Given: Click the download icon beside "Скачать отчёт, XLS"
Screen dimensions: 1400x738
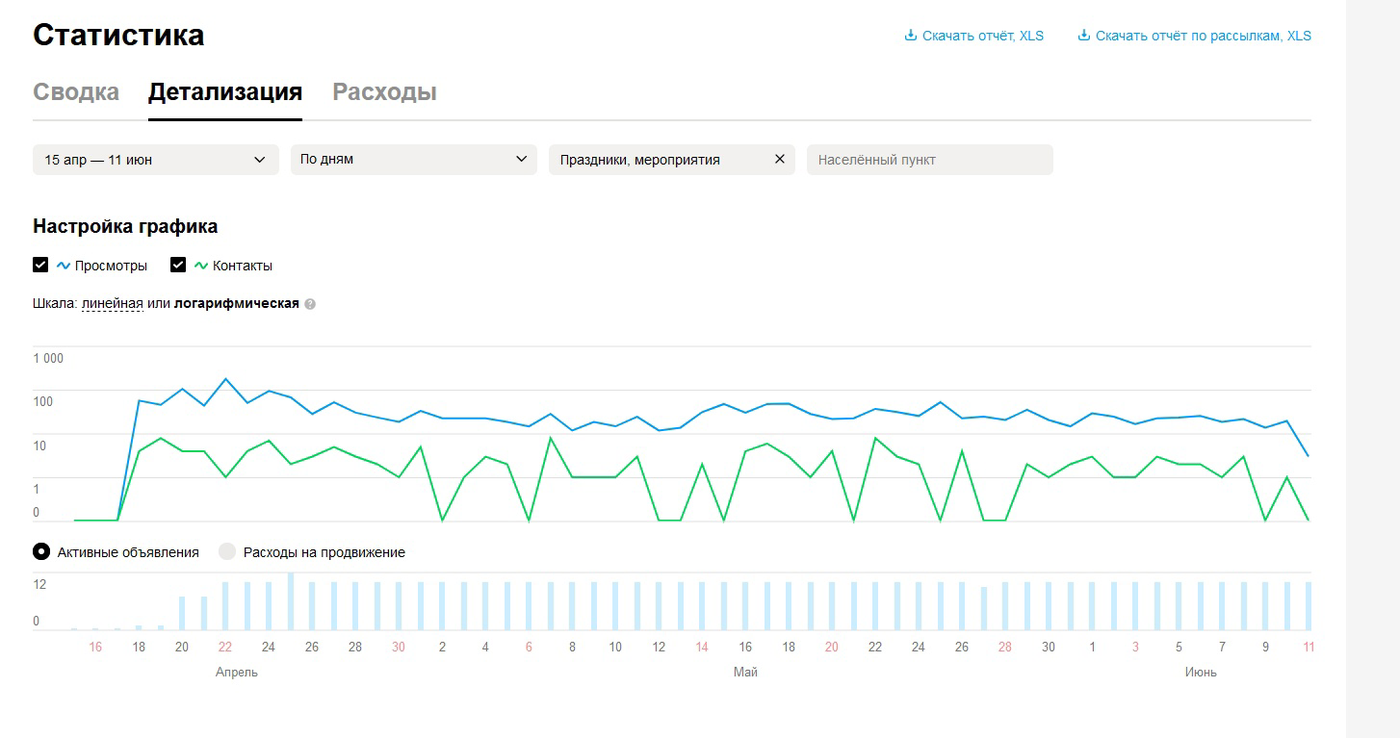Looking at the screenshot, I should [x=910, y=36].
